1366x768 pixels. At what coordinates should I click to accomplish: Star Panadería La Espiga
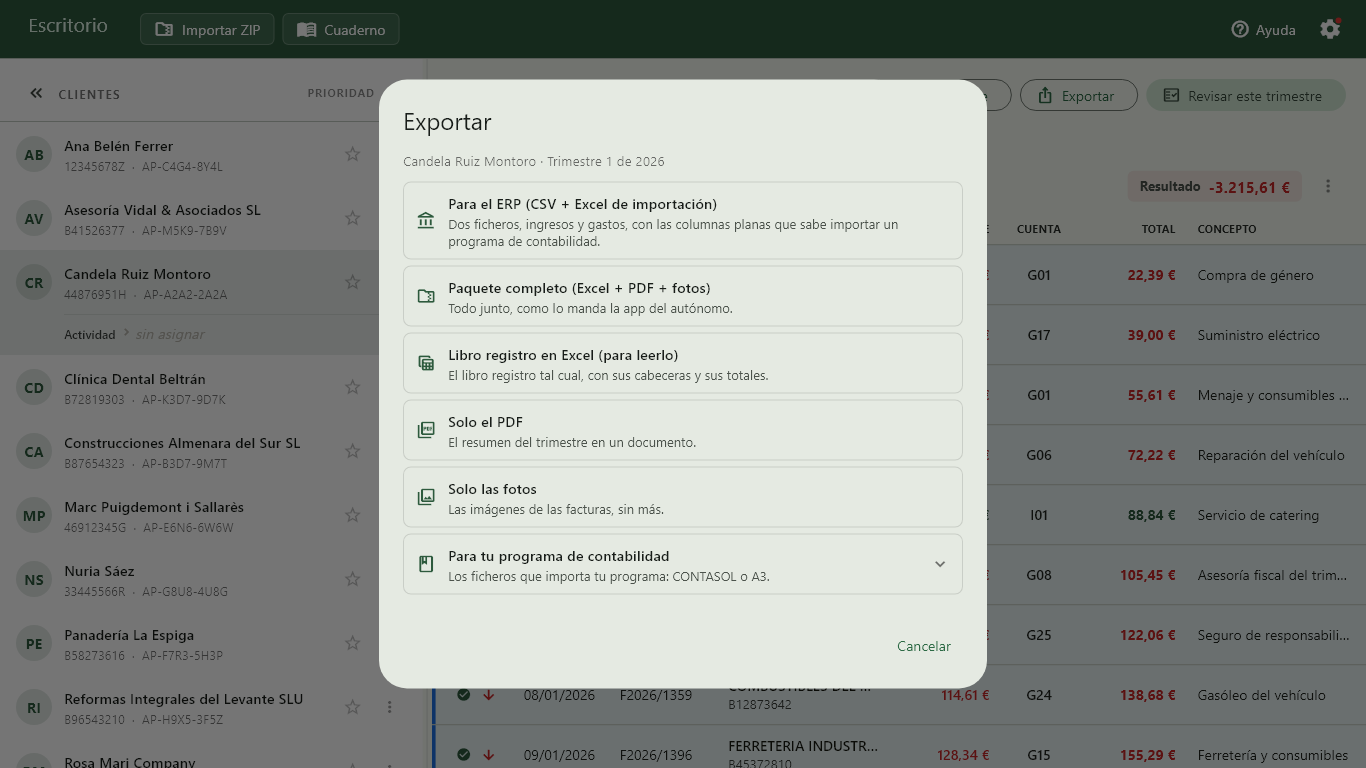[x=352, y=643]
